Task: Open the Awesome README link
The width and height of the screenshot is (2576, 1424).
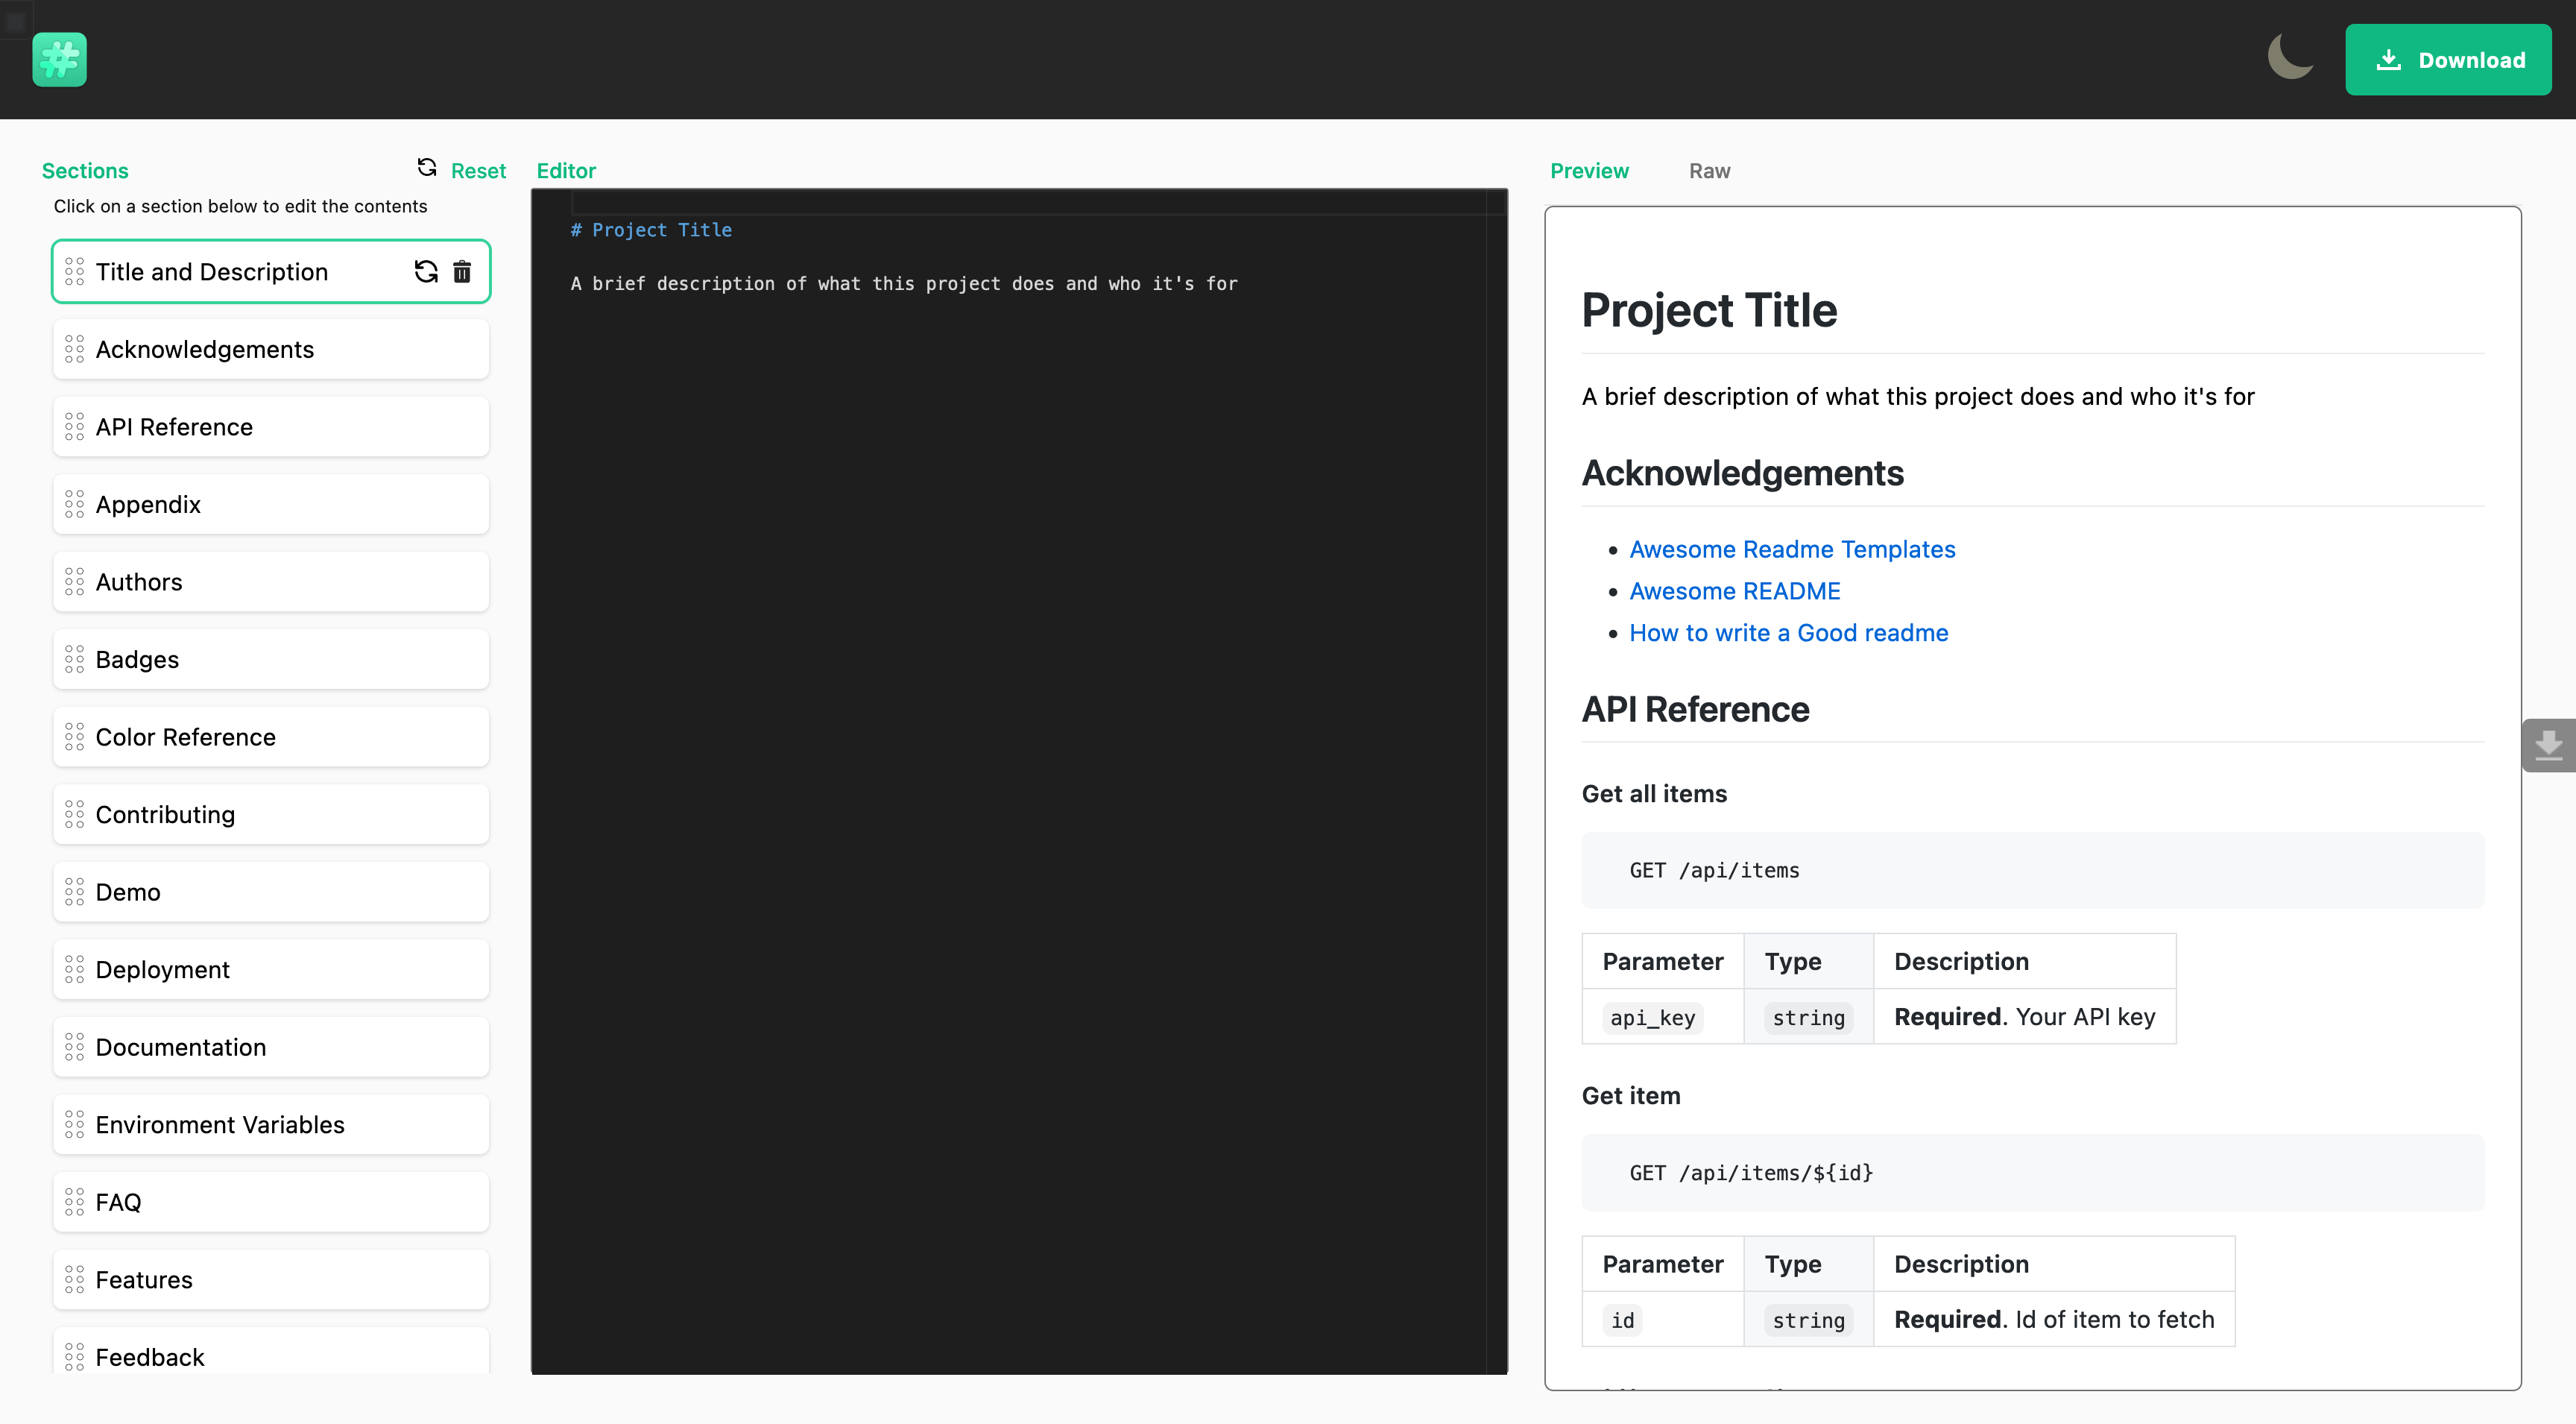Action: 1734,591
